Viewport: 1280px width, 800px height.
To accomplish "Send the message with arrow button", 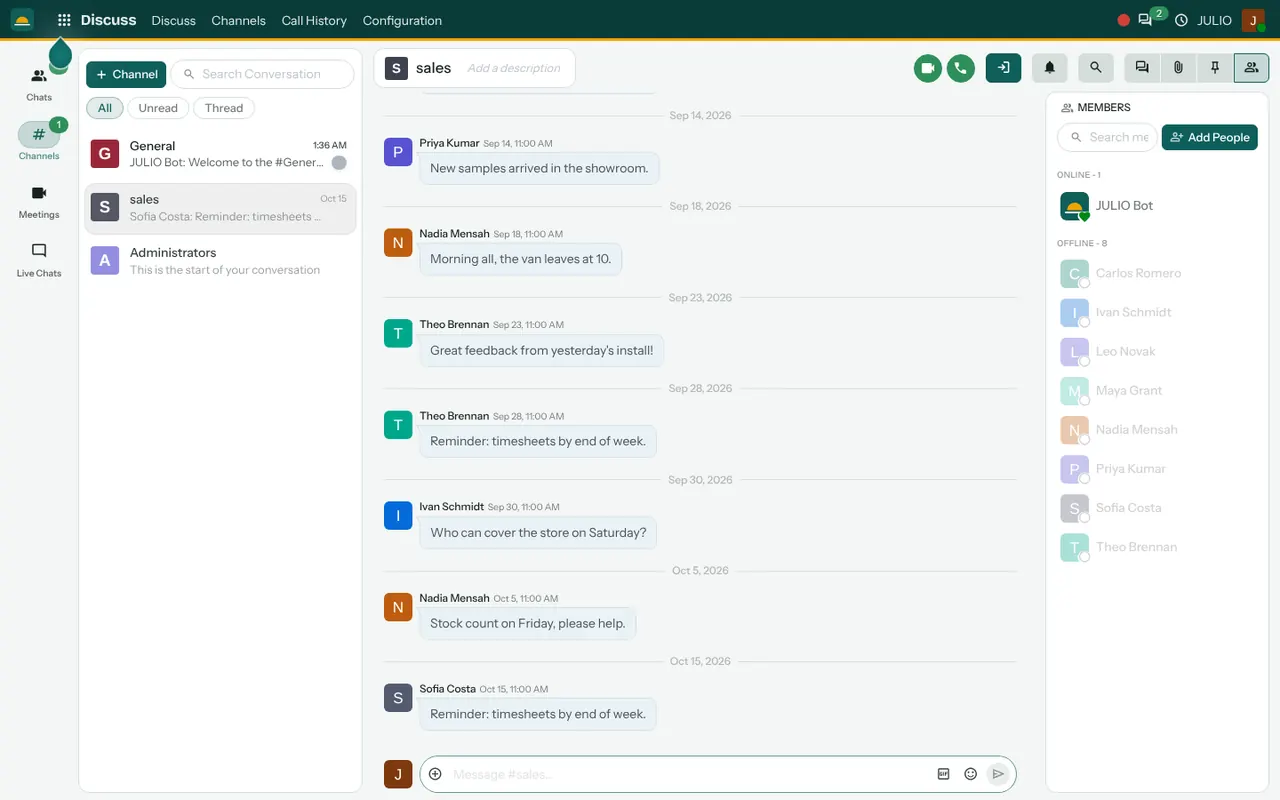I will tap(997, 774).
